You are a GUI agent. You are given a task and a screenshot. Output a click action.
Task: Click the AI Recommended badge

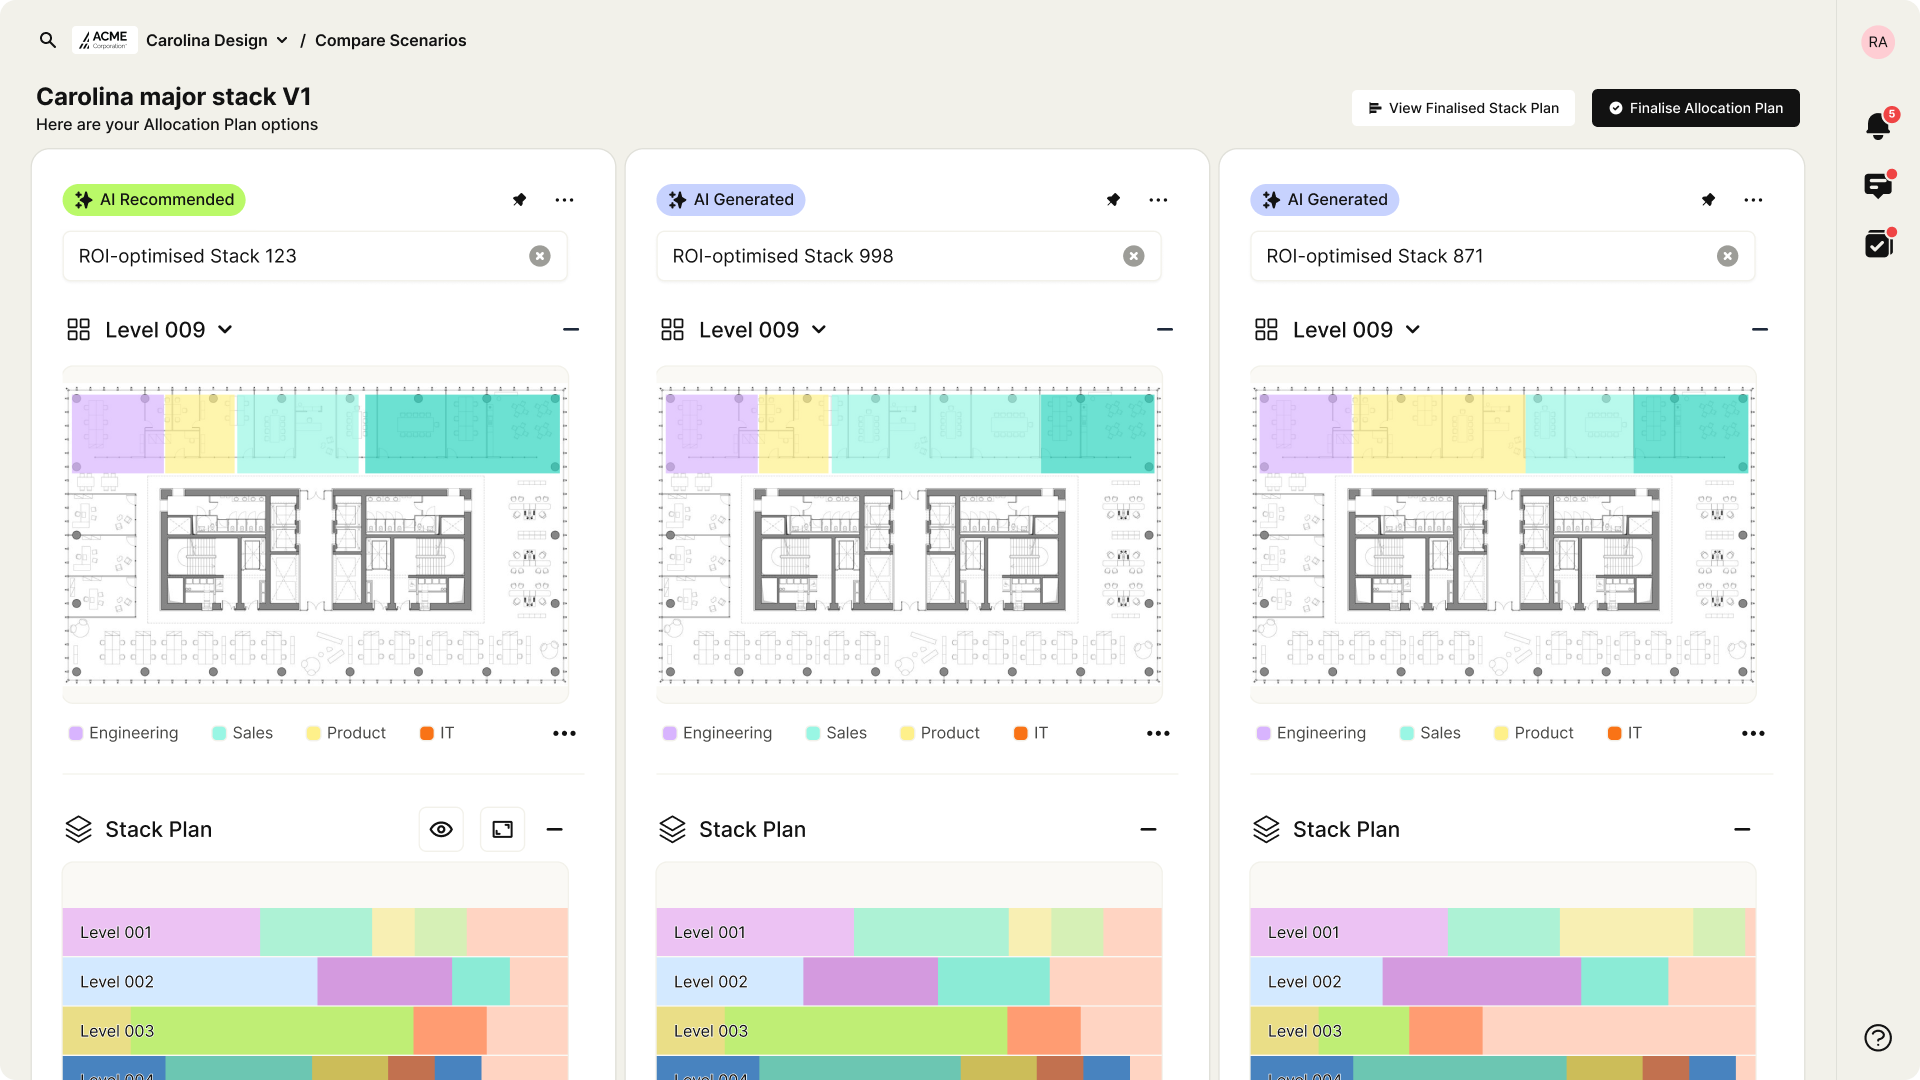[154, 200]
